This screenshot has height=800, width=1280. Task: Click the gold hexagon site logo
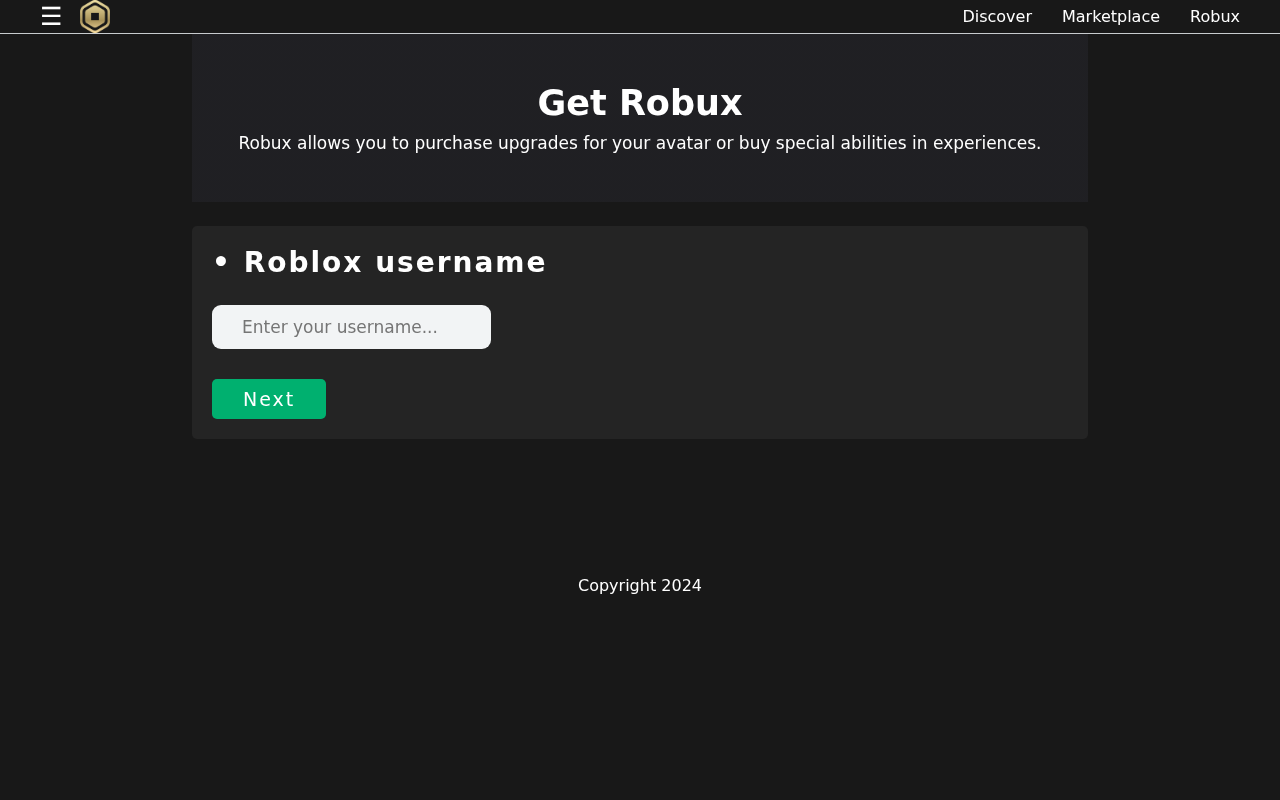(95, 16)
